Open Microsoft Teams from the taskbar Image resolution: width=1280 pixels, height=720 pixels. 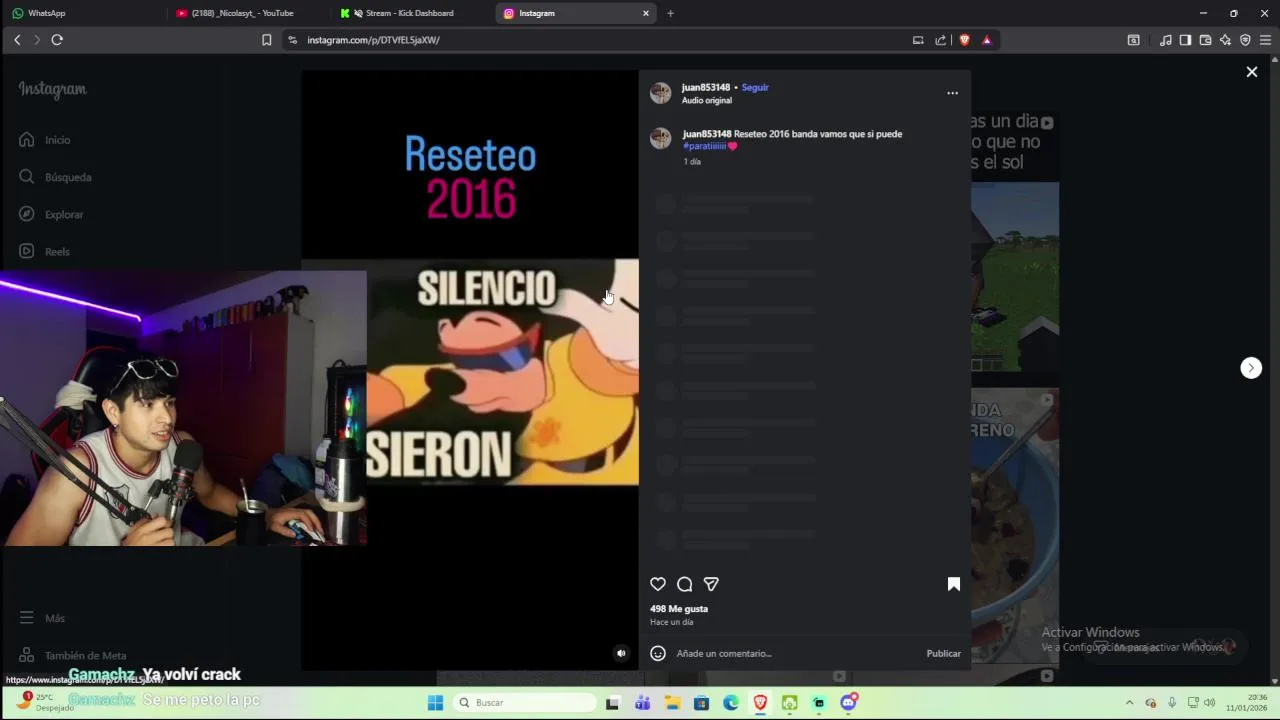coord(642,703)
